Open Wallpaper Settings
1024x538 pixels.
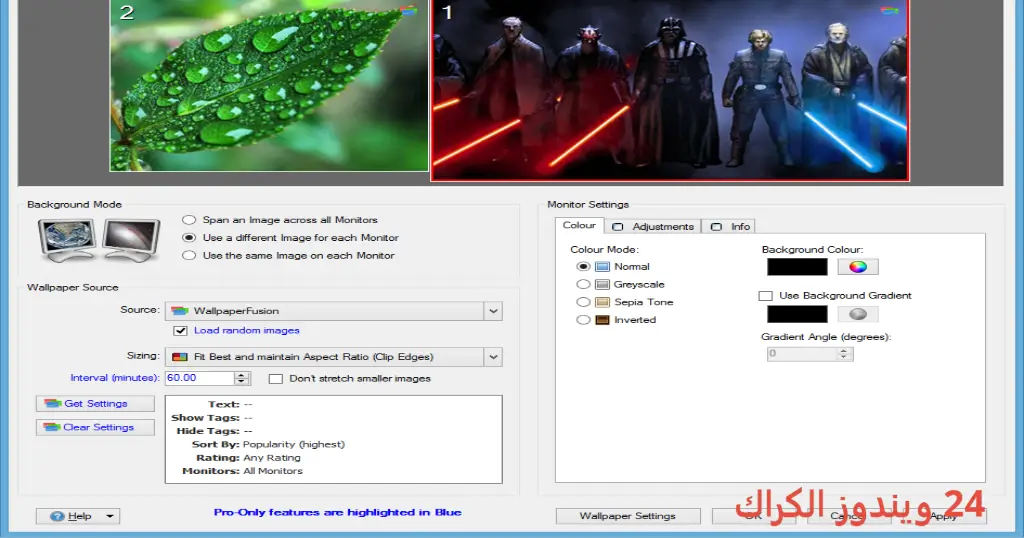pyautogui.click(x=628, y=516)
